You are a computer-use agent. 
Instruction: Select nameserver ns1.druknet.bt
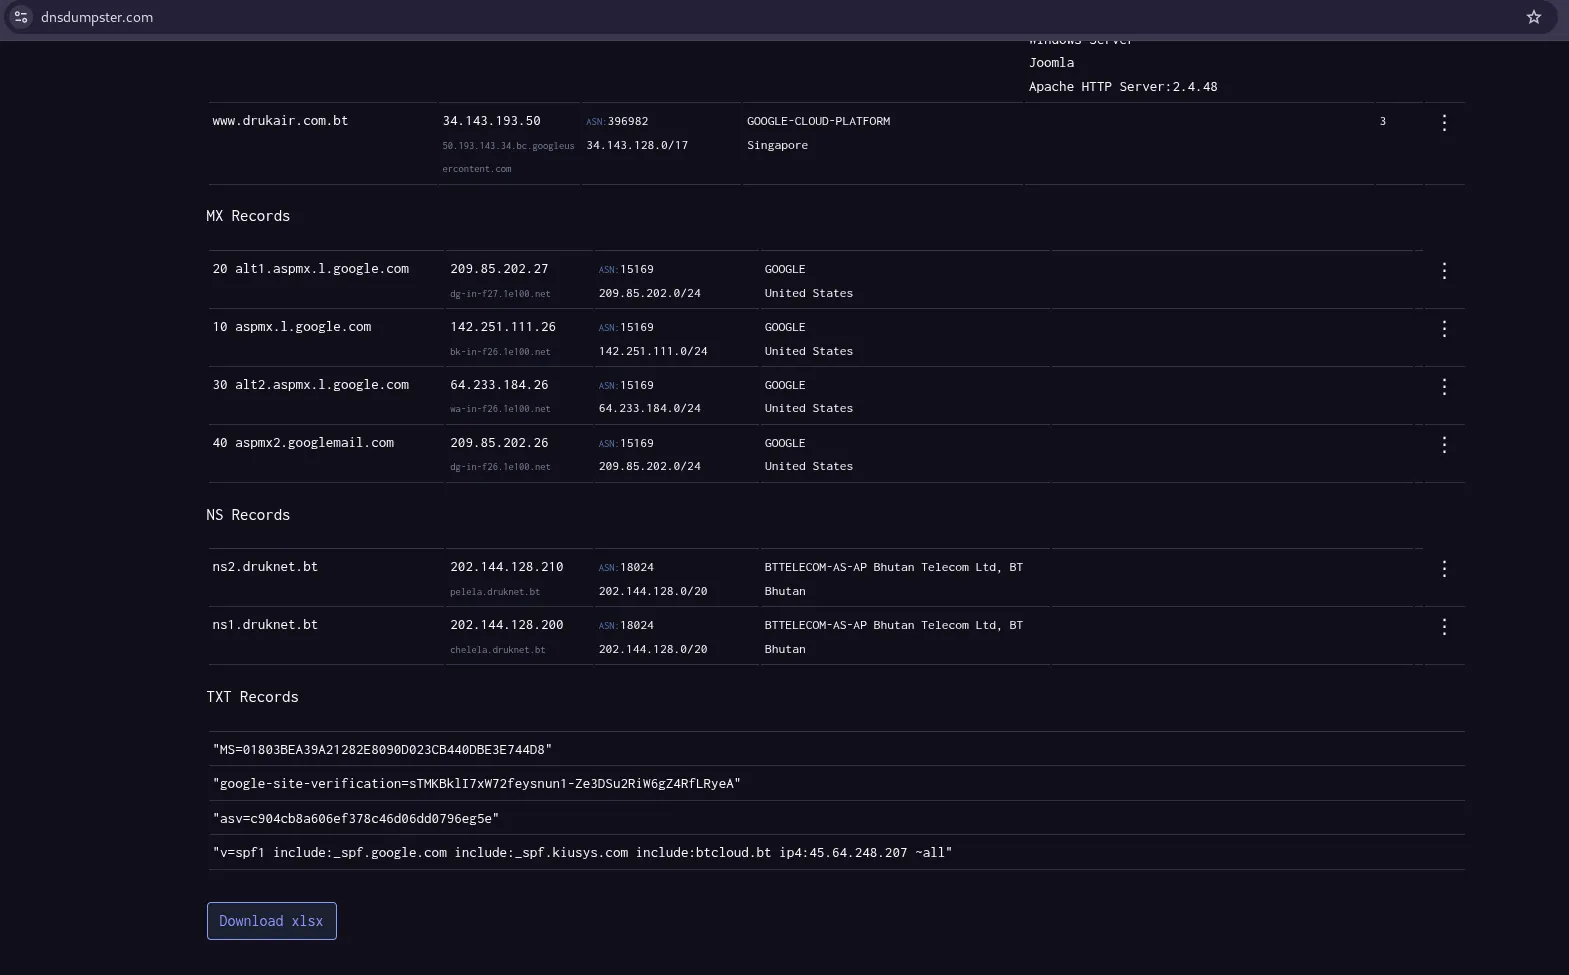click(x=265, y=625)
